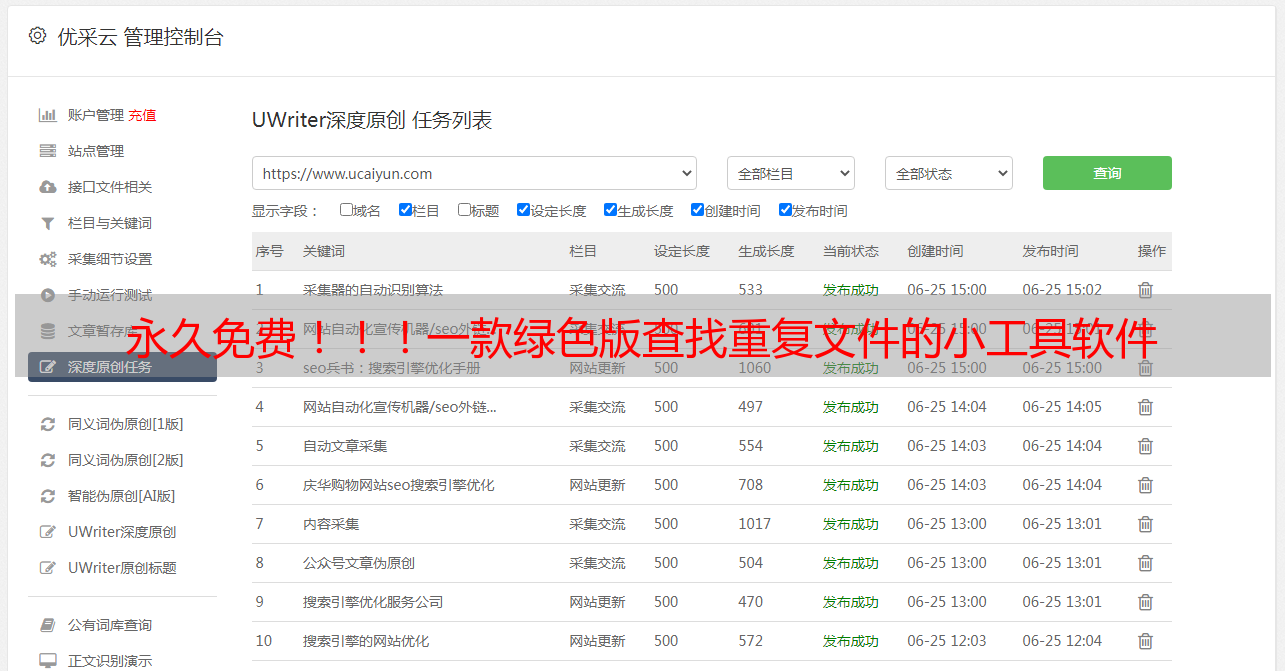This screenshot has height=671, width=1285.
Task: Delete task 4 网站自动化宣传机器
Action: coord(1146,407)
